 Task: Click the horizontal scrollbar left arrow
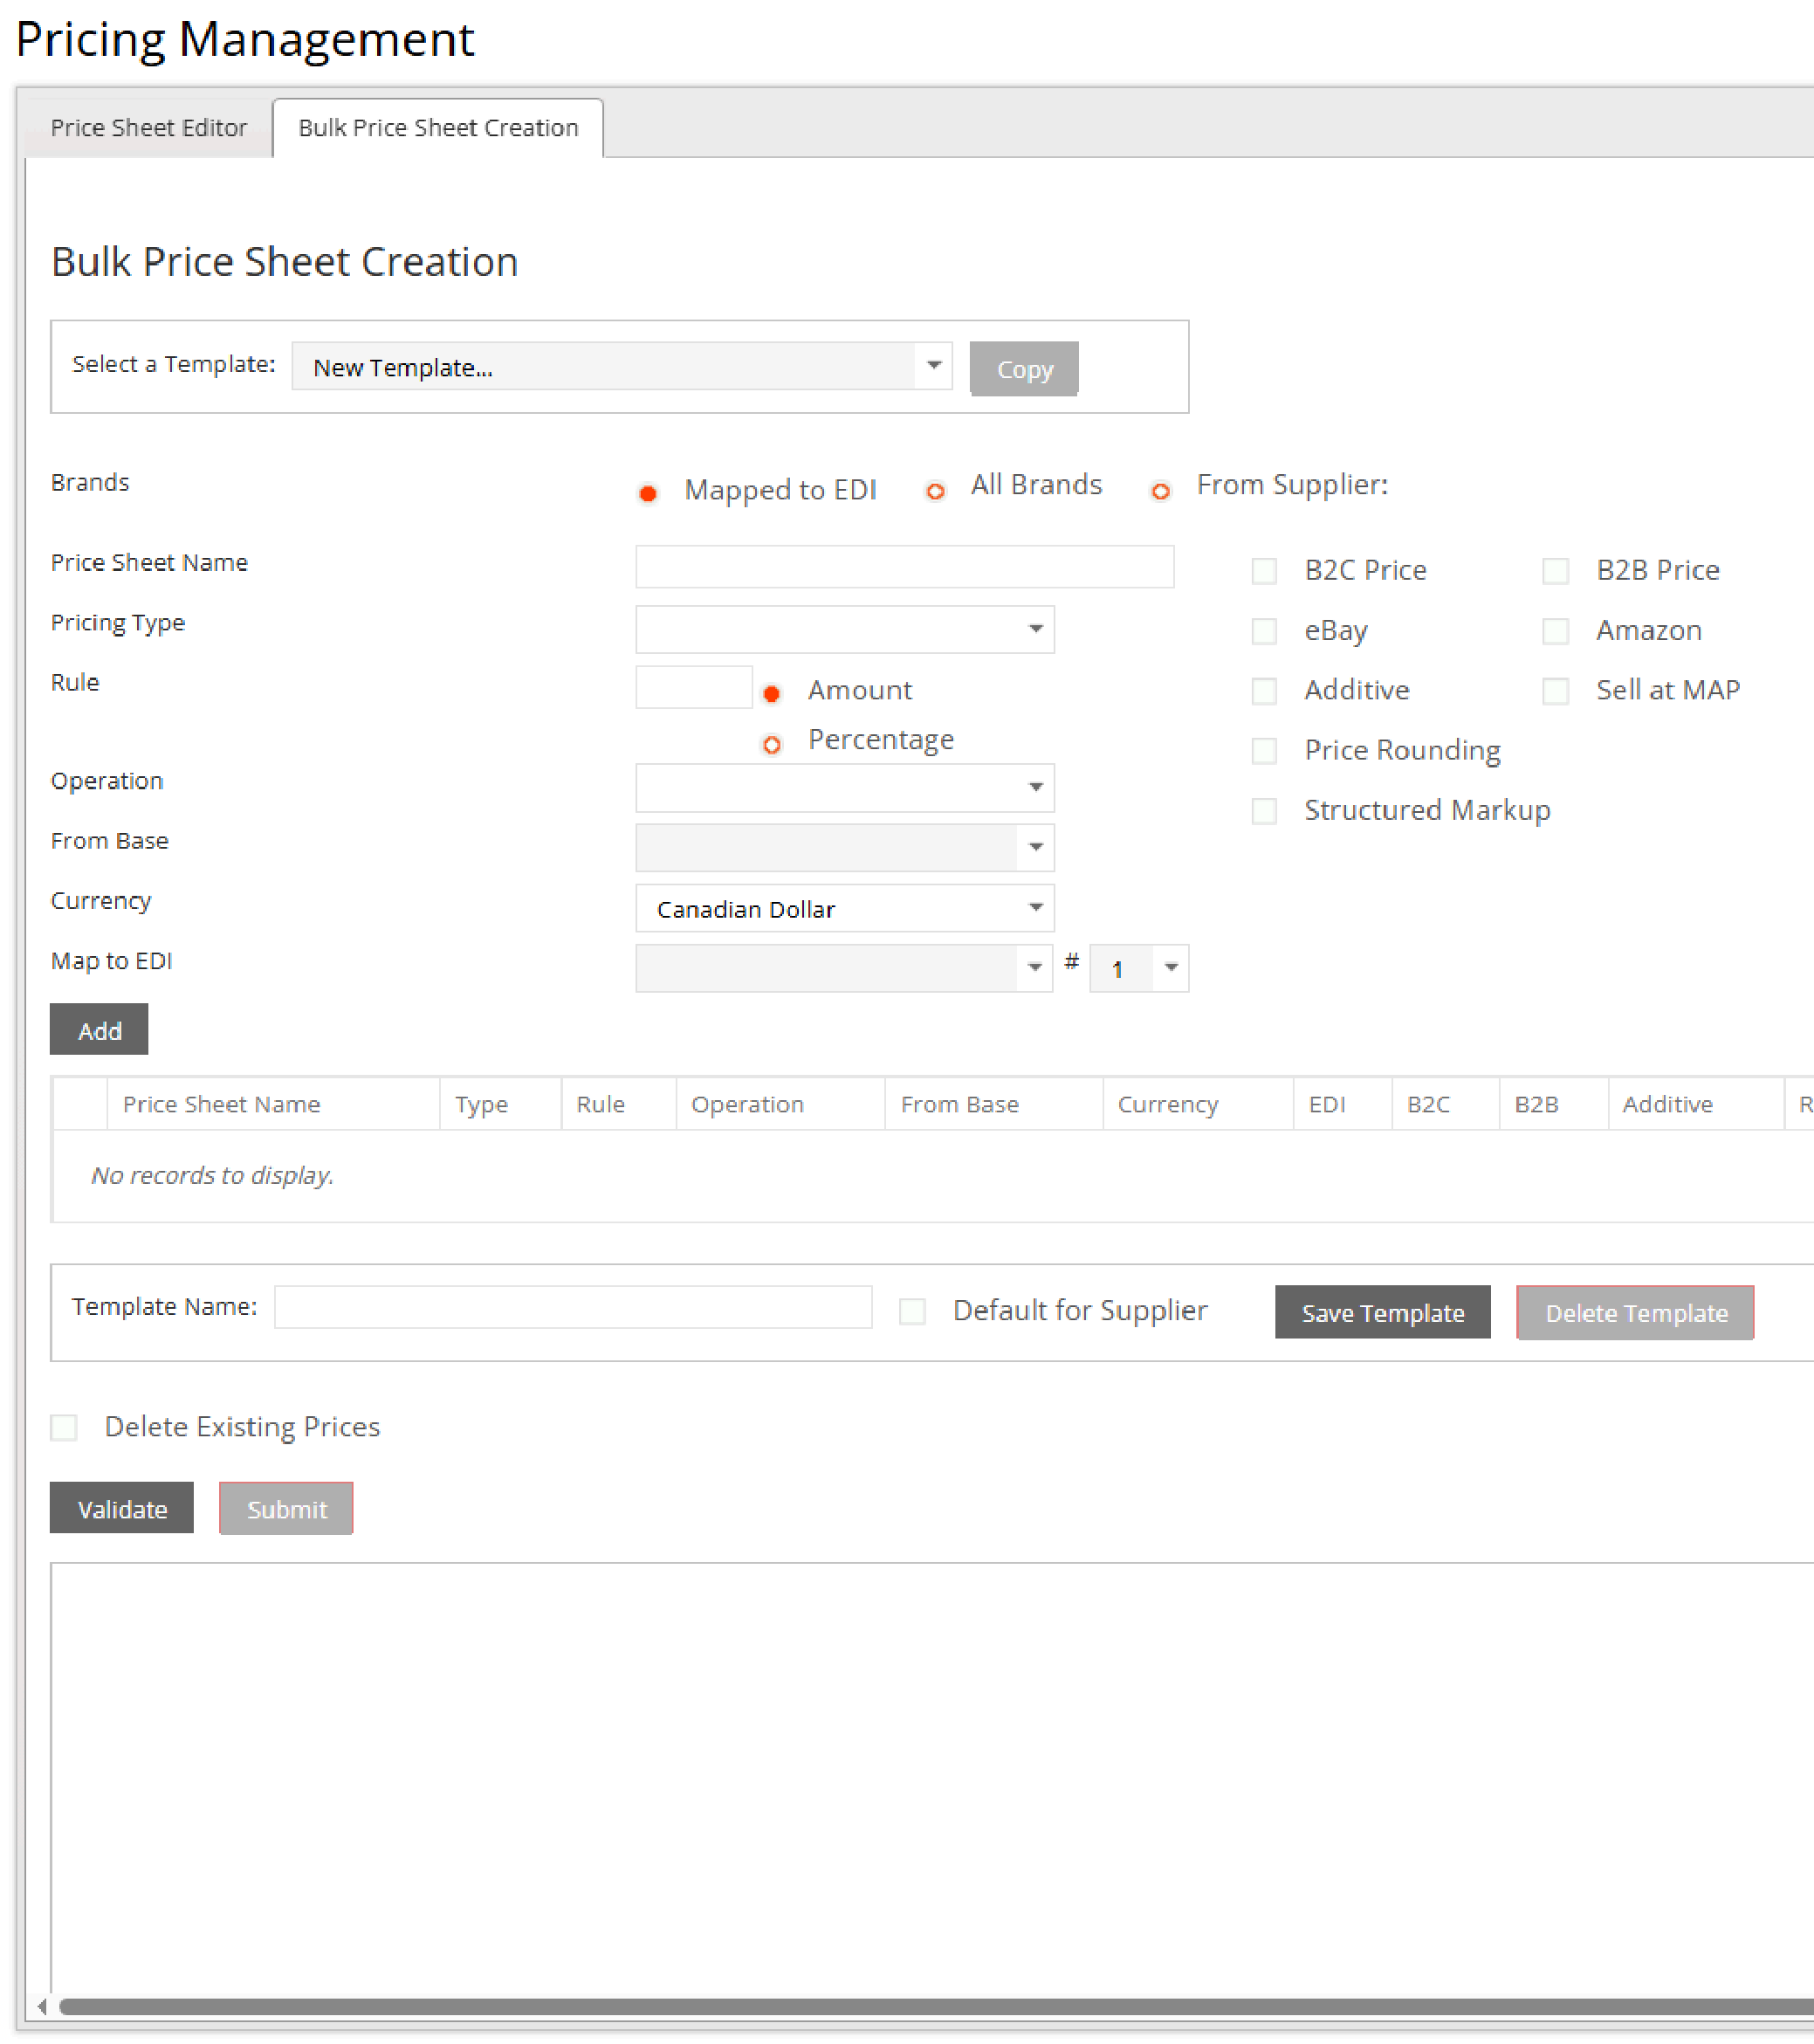(x=41, y=2006)
